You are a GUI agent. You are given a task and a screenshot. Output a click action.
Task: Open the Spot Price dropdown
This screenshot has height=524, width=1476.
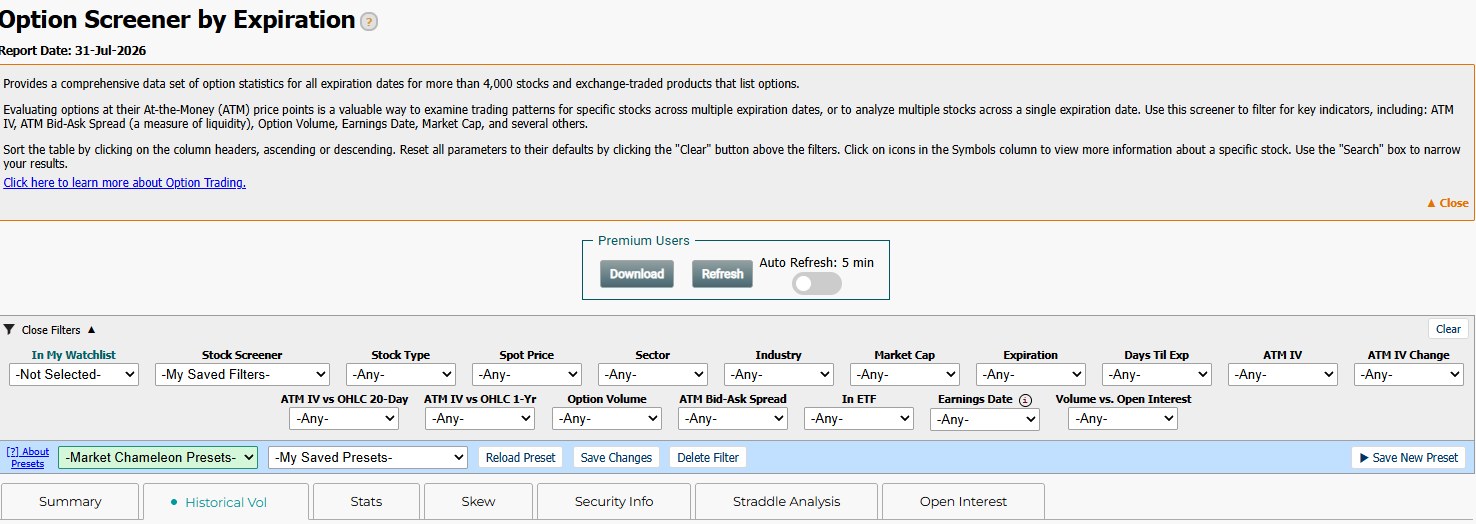(527, 374)
